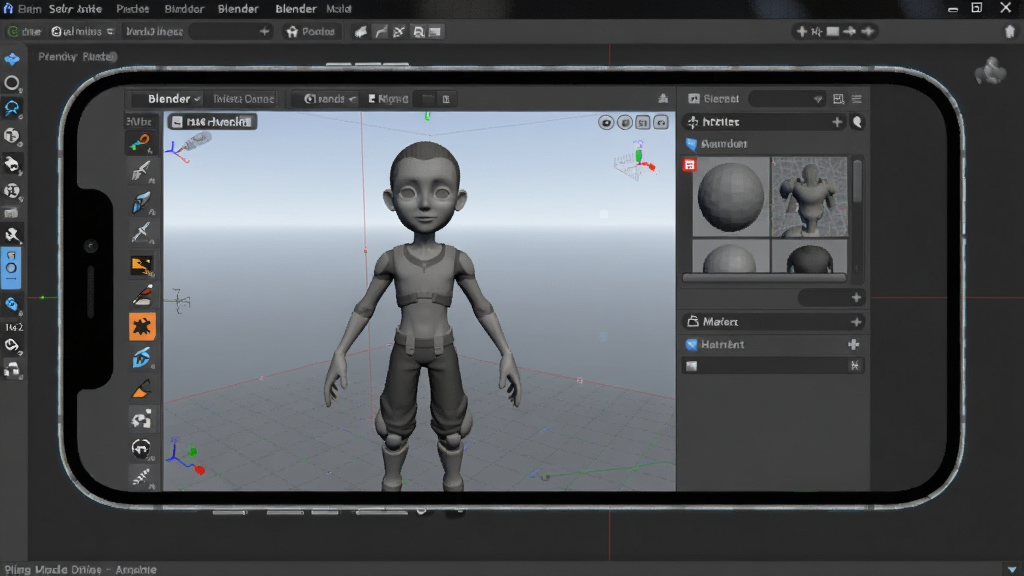Toggle the second viewport shading round button

[625, 122]
